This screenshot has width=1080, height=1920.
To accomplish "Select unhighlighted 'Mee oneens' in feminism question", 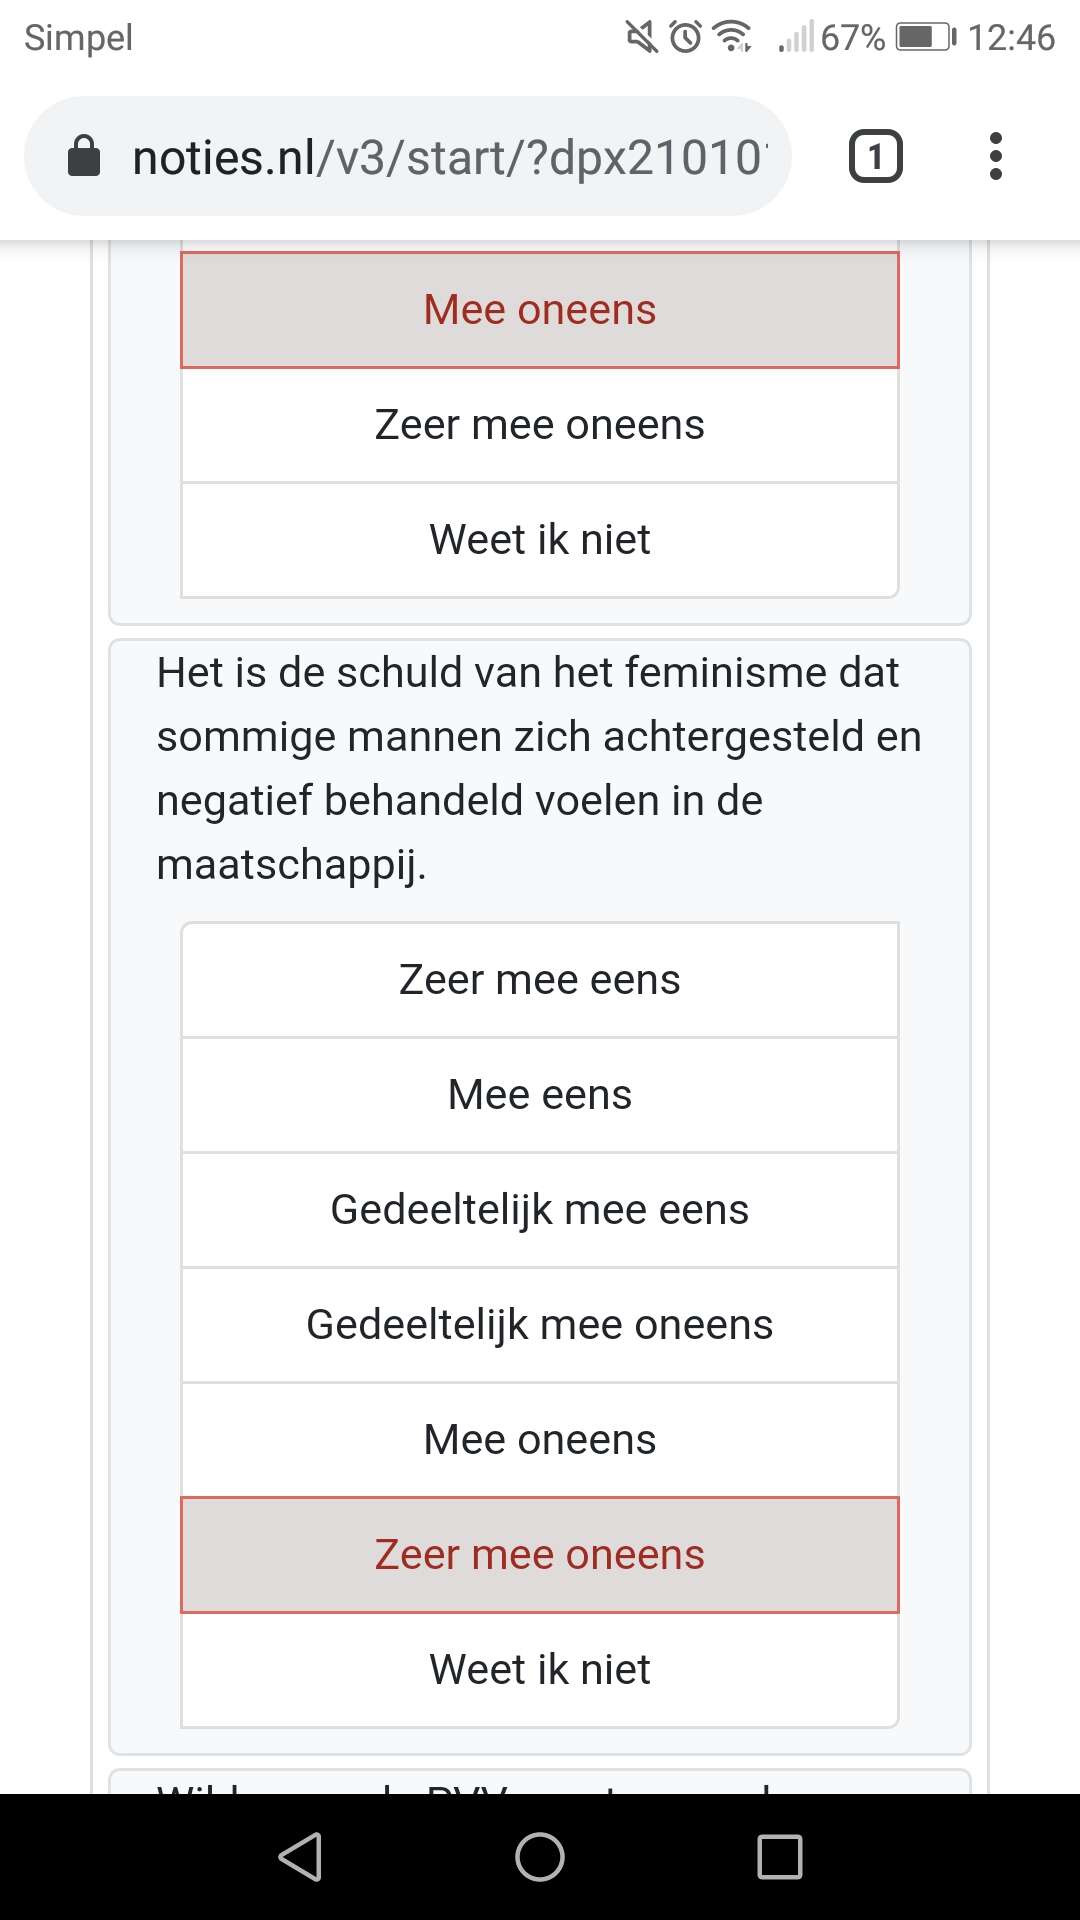I will (540, 1440).
